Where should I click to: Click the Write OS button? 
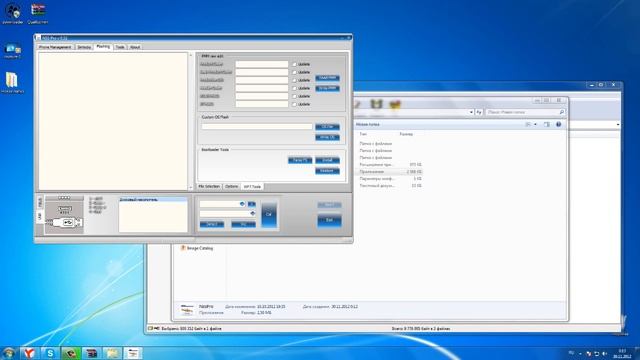click(327, 138)
